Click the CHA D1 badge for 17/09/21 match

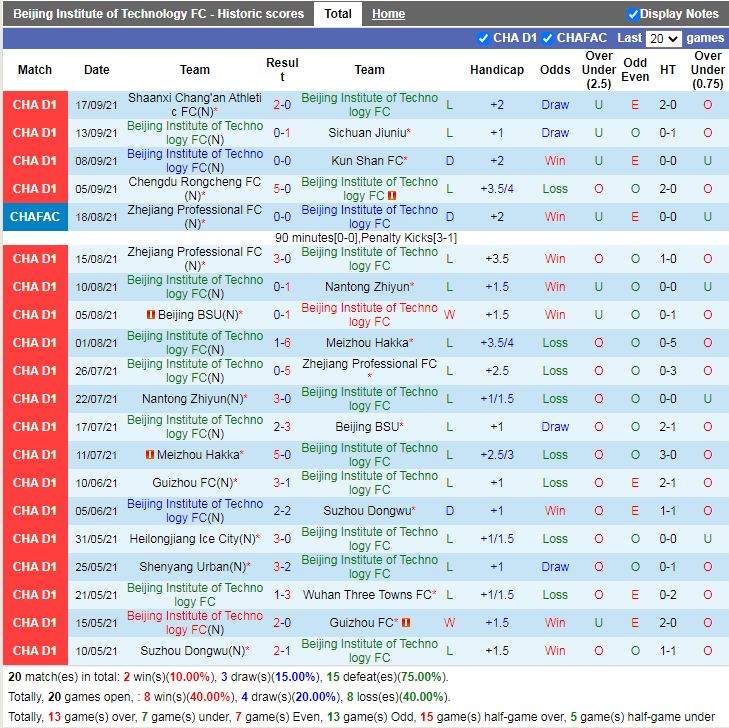pyautogui.click(x=35, y=105)
